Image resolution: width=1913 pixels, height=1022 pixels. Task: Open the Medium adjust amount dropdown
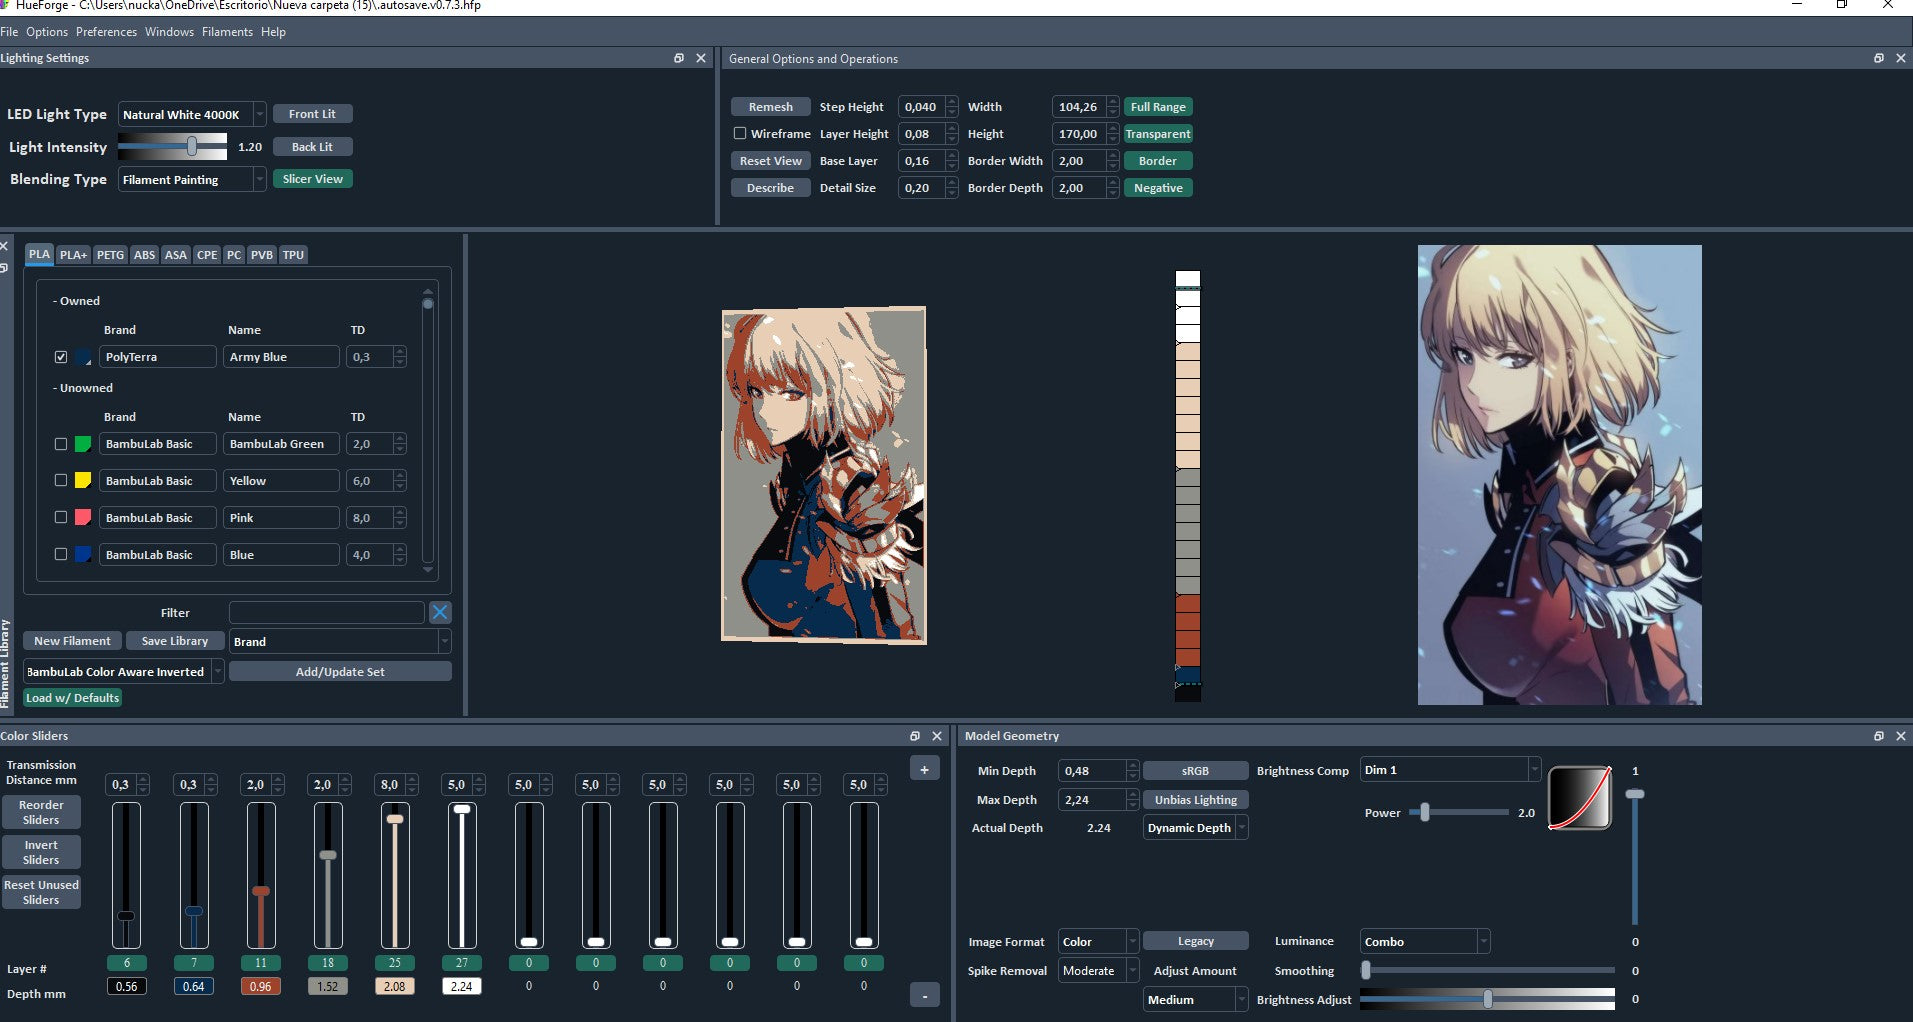tap(1196, 1000)
